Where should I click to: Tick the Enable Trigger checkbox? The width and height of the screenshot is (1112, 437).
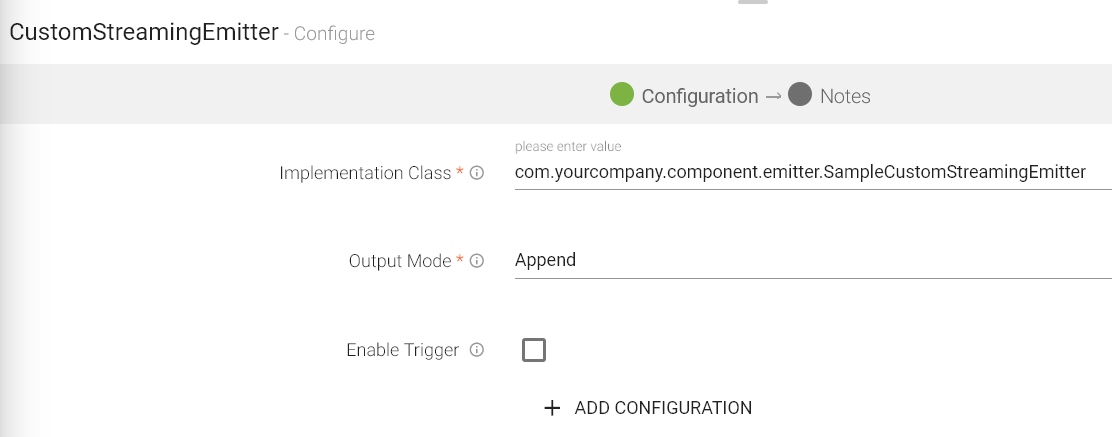pos(534,350)
